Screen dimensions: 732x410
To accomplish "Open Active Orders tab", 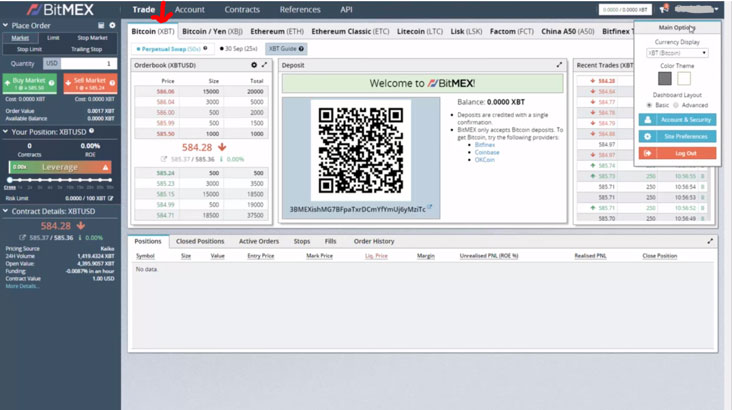I will coord(259,241).
